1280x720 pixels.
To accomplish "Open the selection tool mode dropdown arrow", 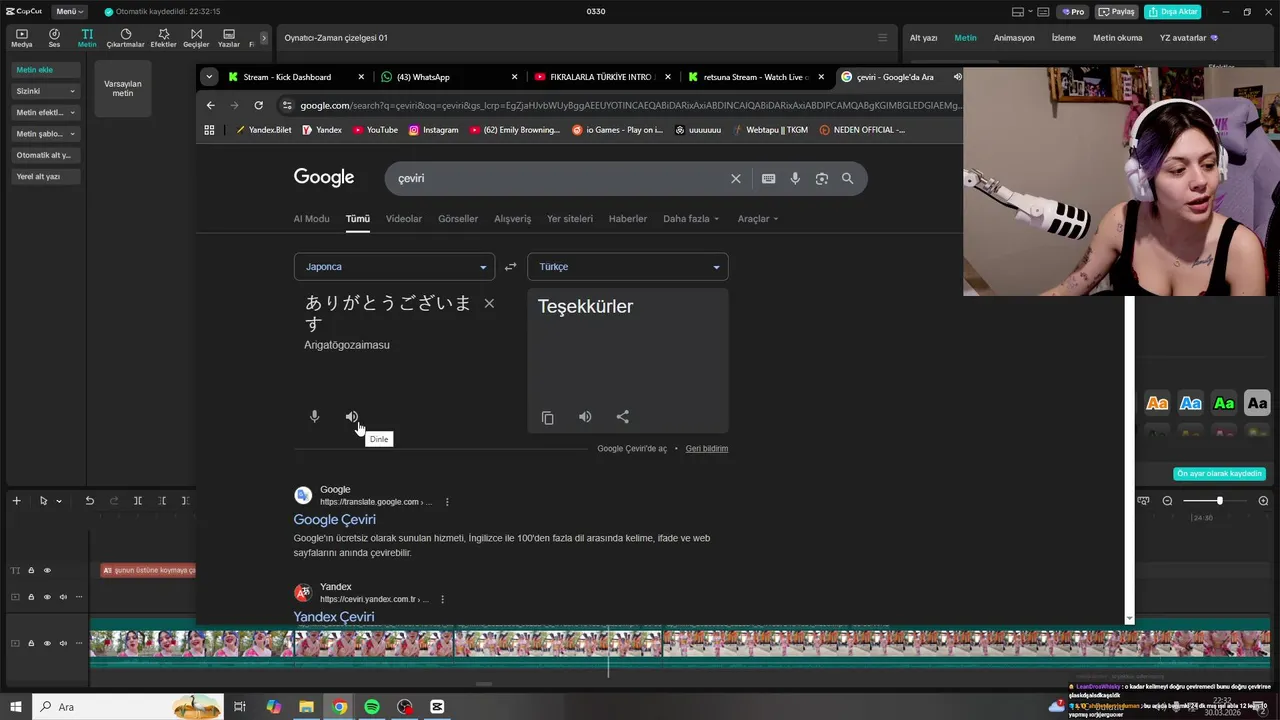I will (x=59, y=501).
